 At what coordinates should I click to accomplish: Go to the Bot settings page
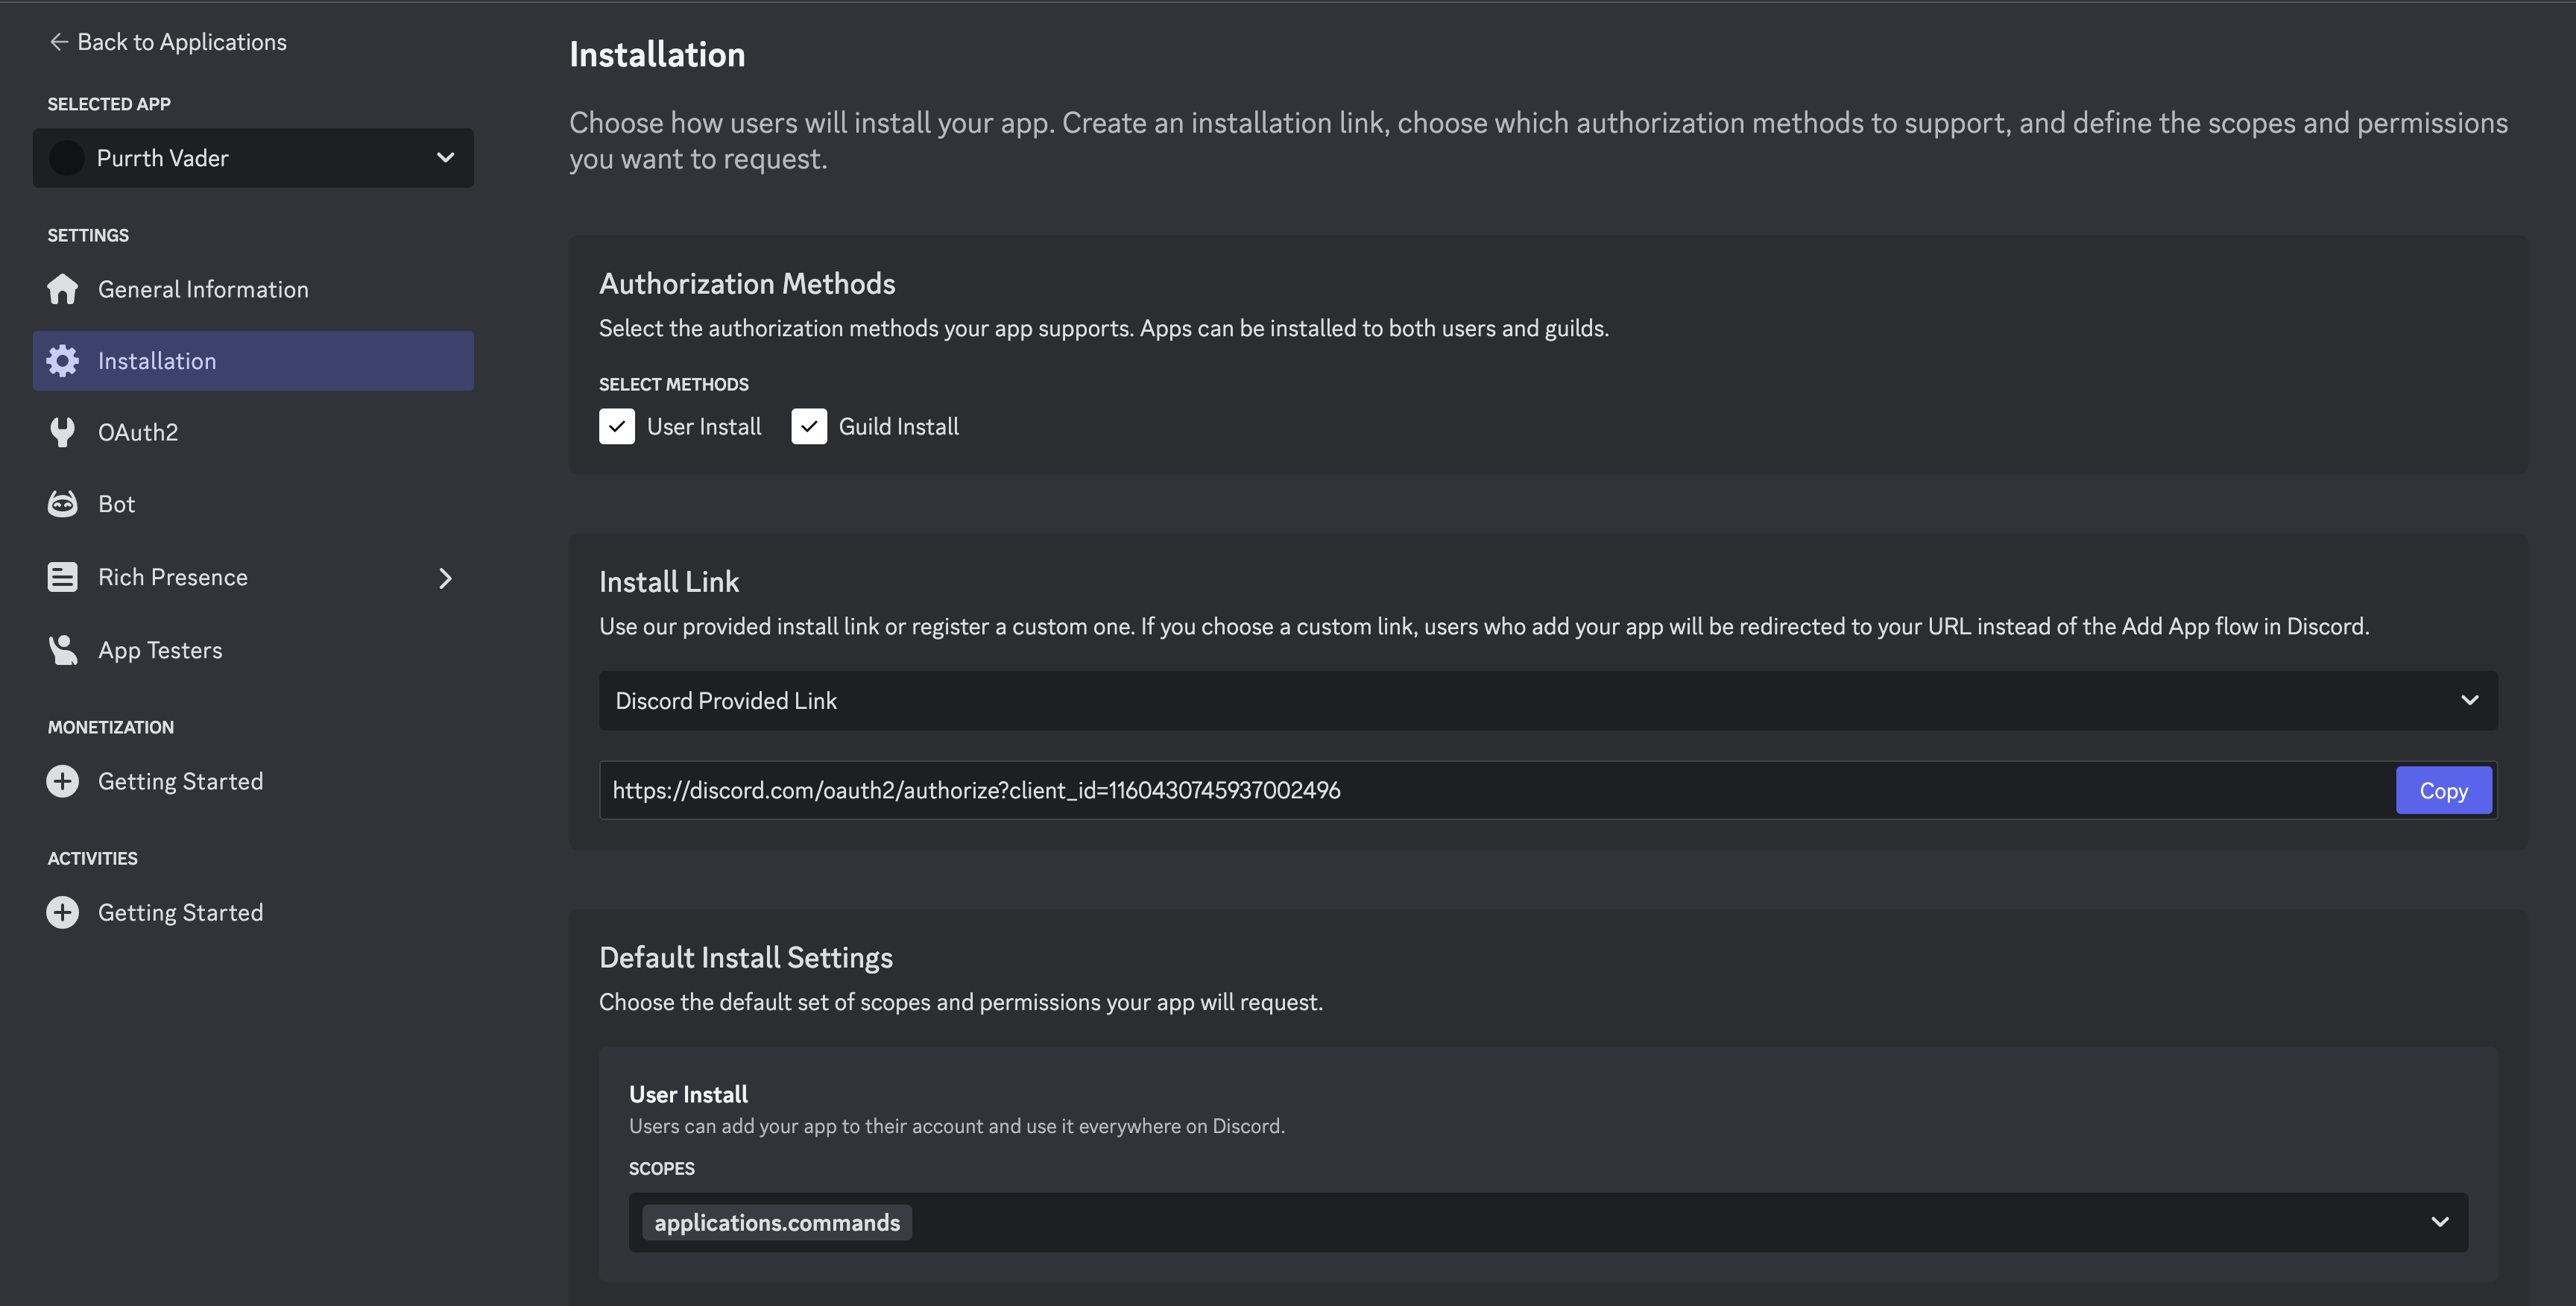coord(116,504)
